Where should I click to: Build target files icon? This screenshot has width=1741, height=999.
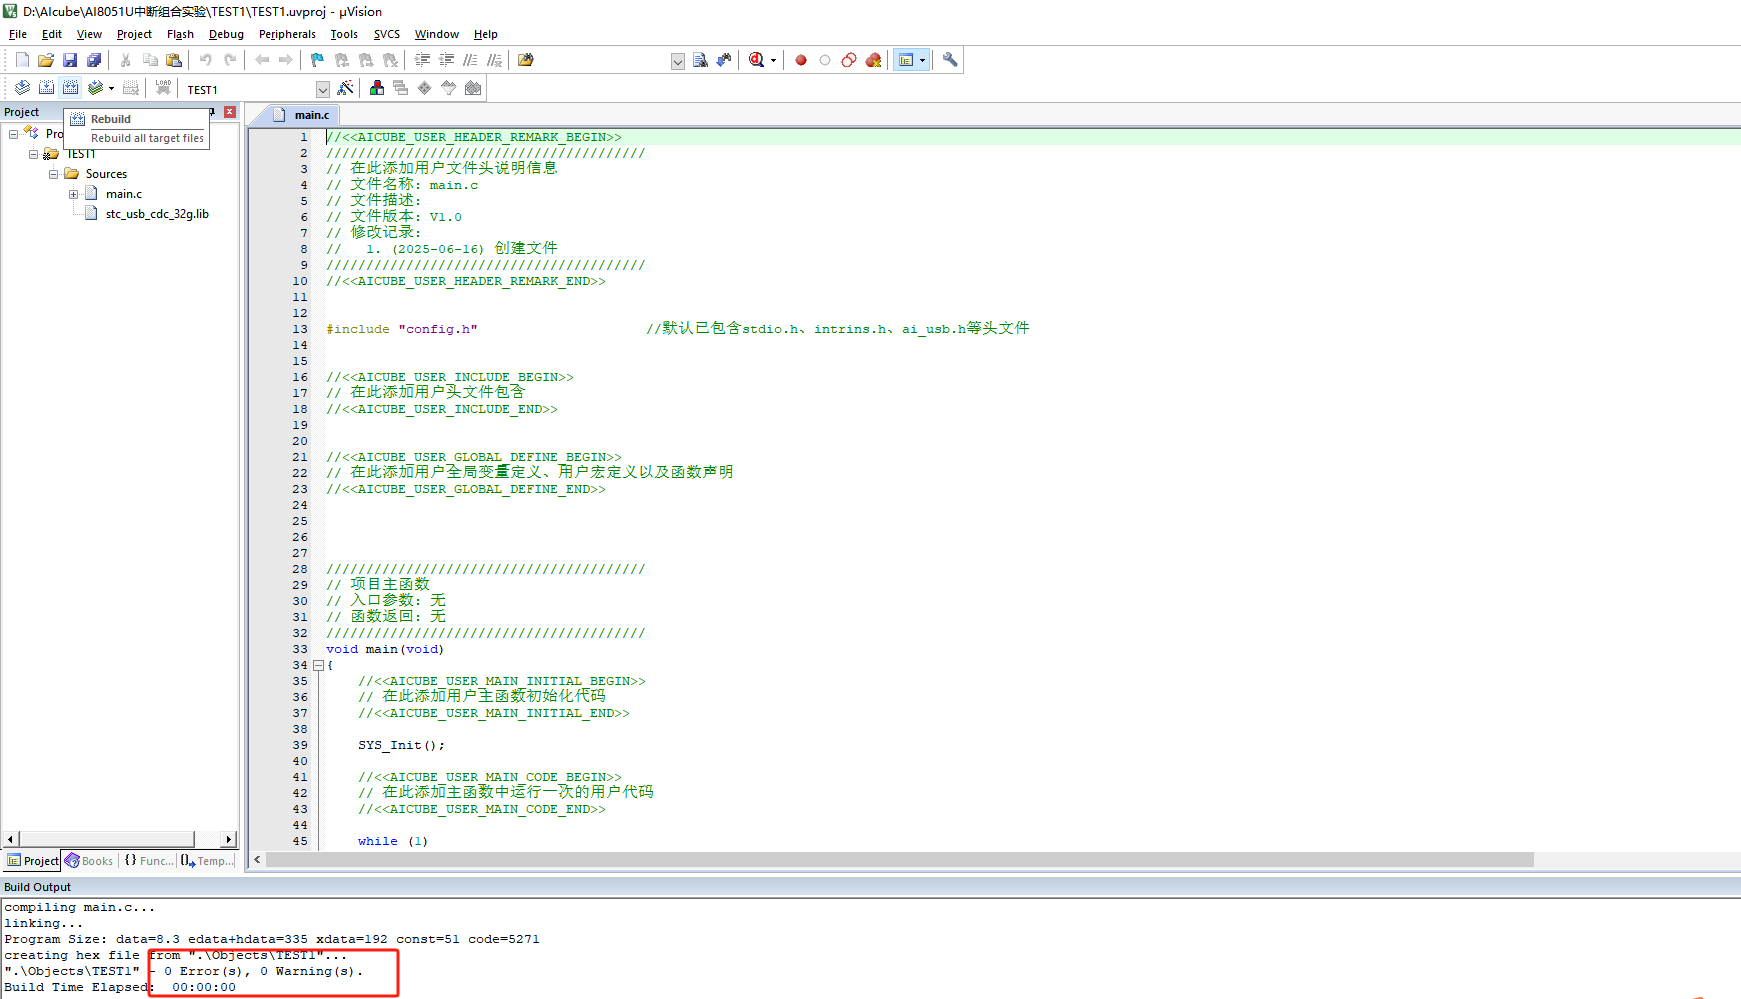click(46, 88)
